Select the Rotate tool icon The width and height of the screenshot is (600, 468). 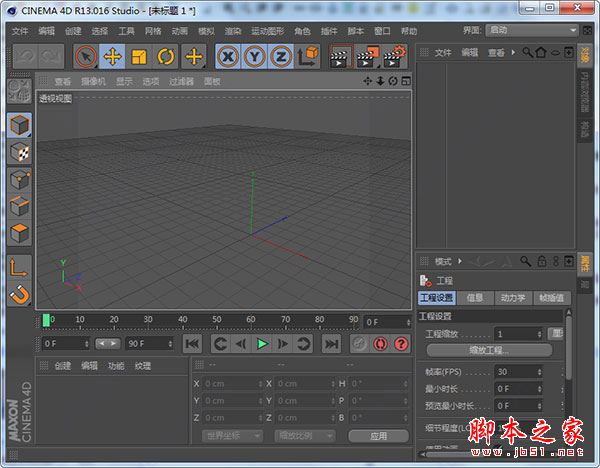coord(166,57)
